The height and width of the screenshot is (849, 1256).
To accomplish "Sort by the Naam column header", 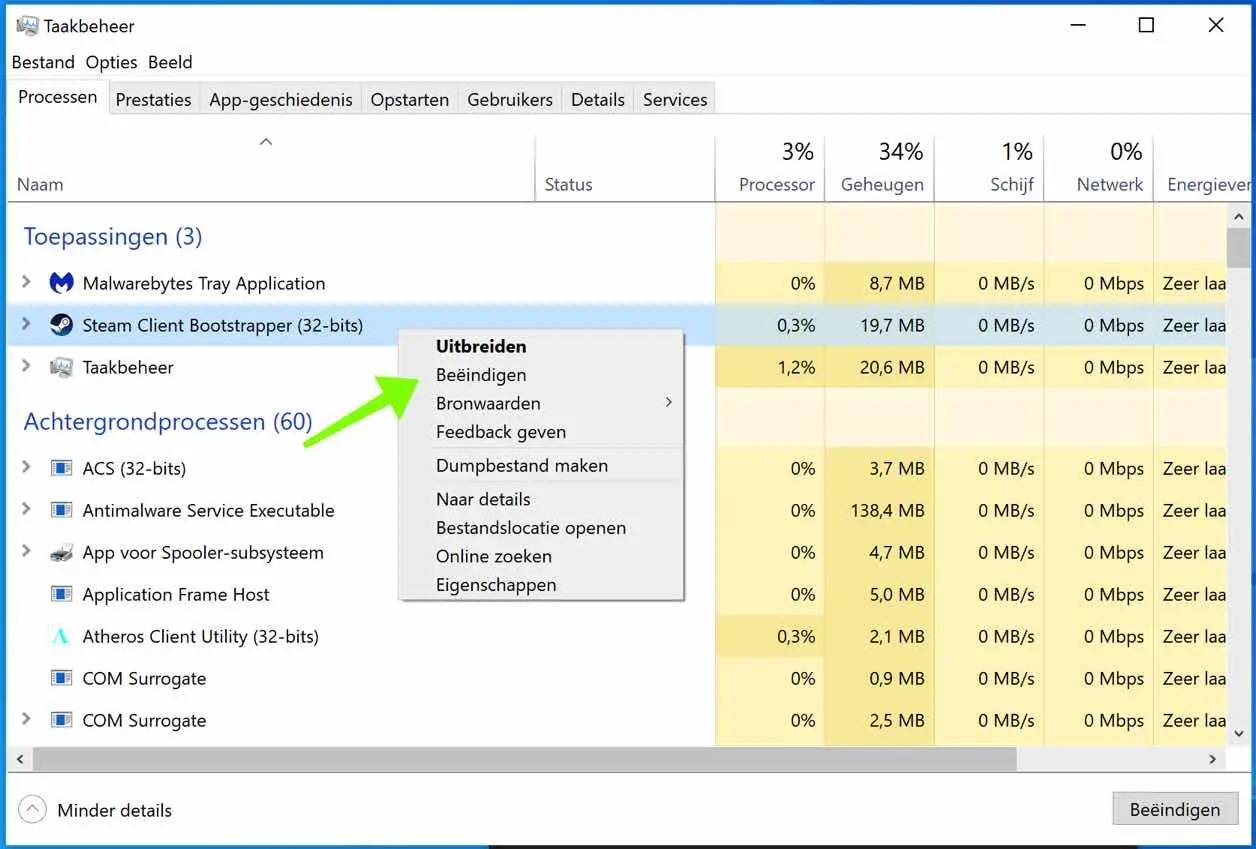I will pos(40,184).
